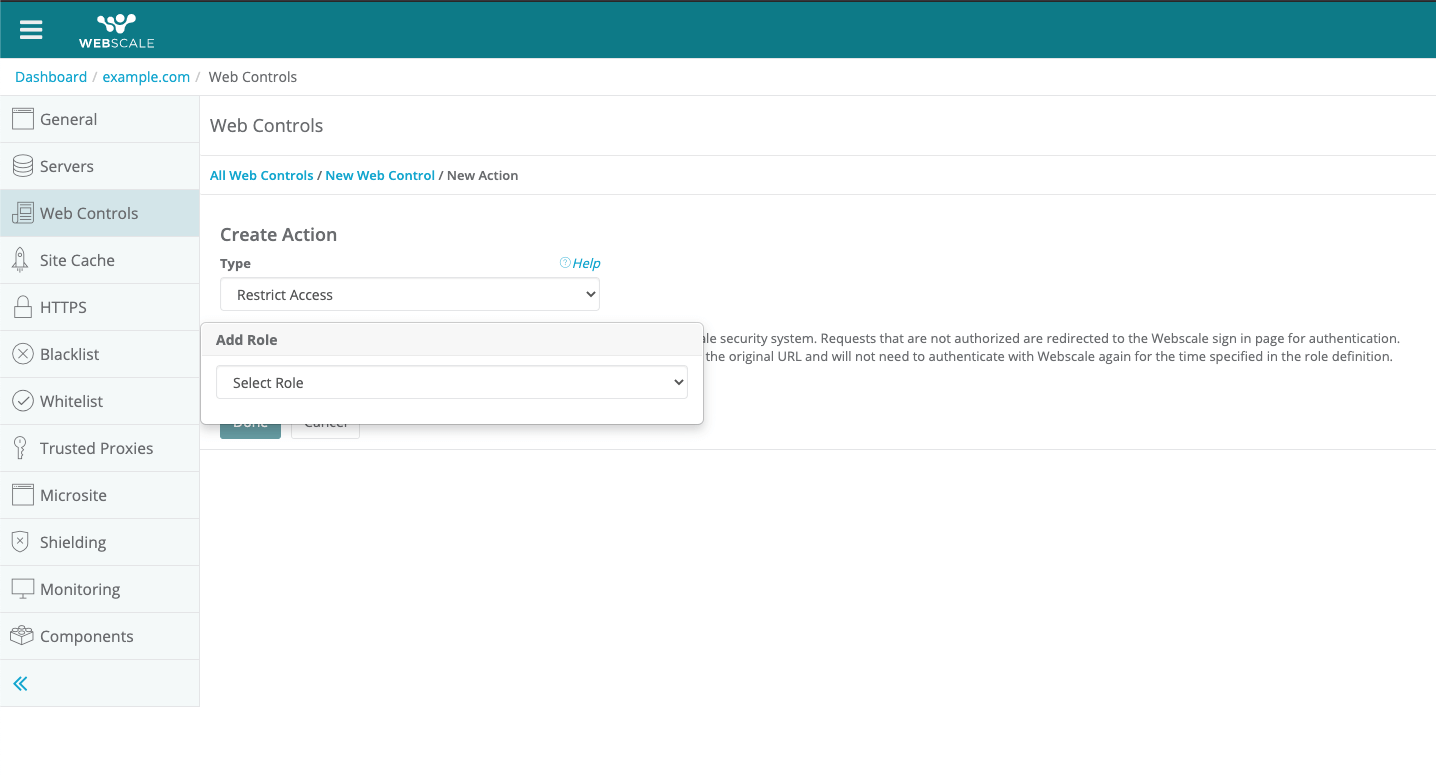The image size is (1436, 775).
Task: Collapse the sidebar with double chevron
Action: click(20, 684)
